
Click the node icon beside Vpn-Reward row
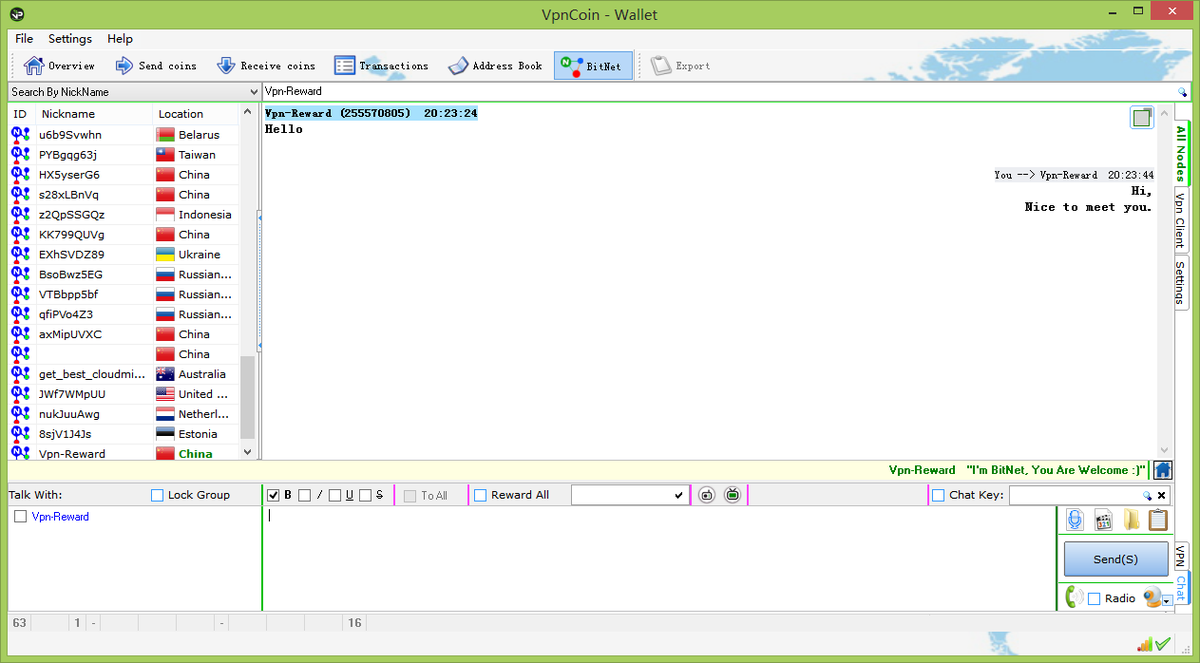coord(20,453)
